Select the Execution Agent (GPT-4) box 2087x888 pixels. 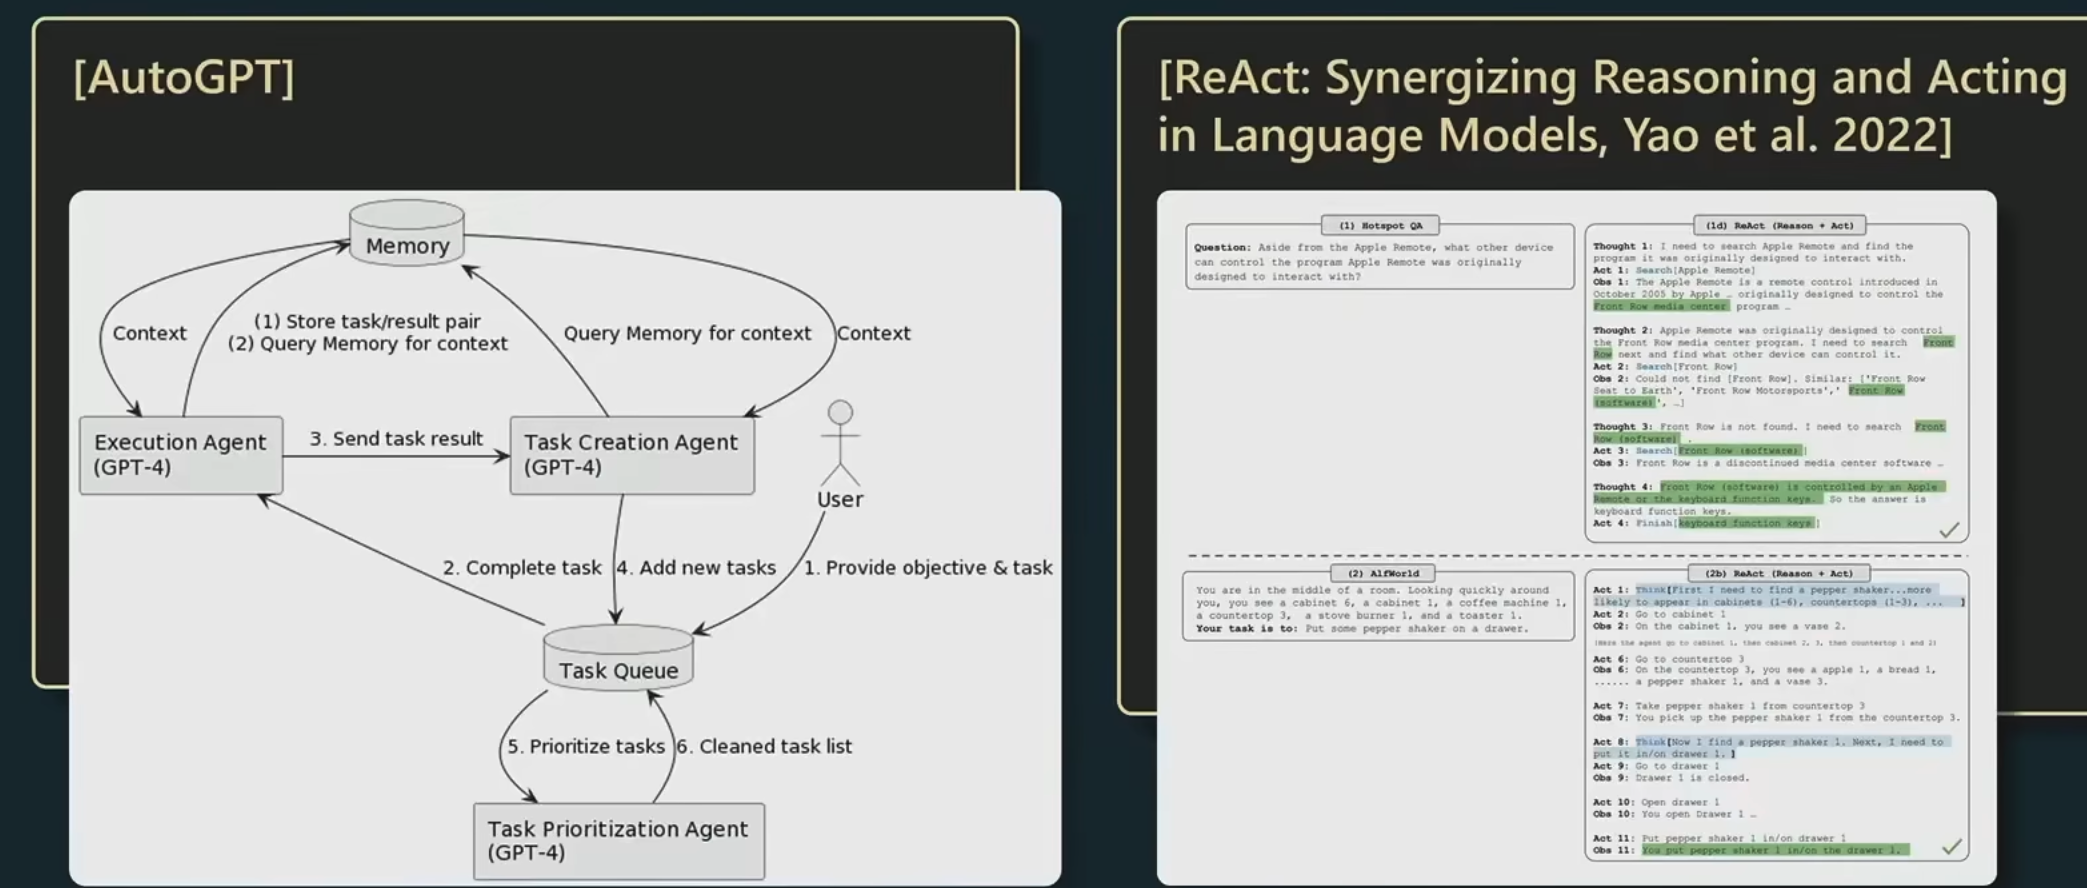tap(181, 455)
